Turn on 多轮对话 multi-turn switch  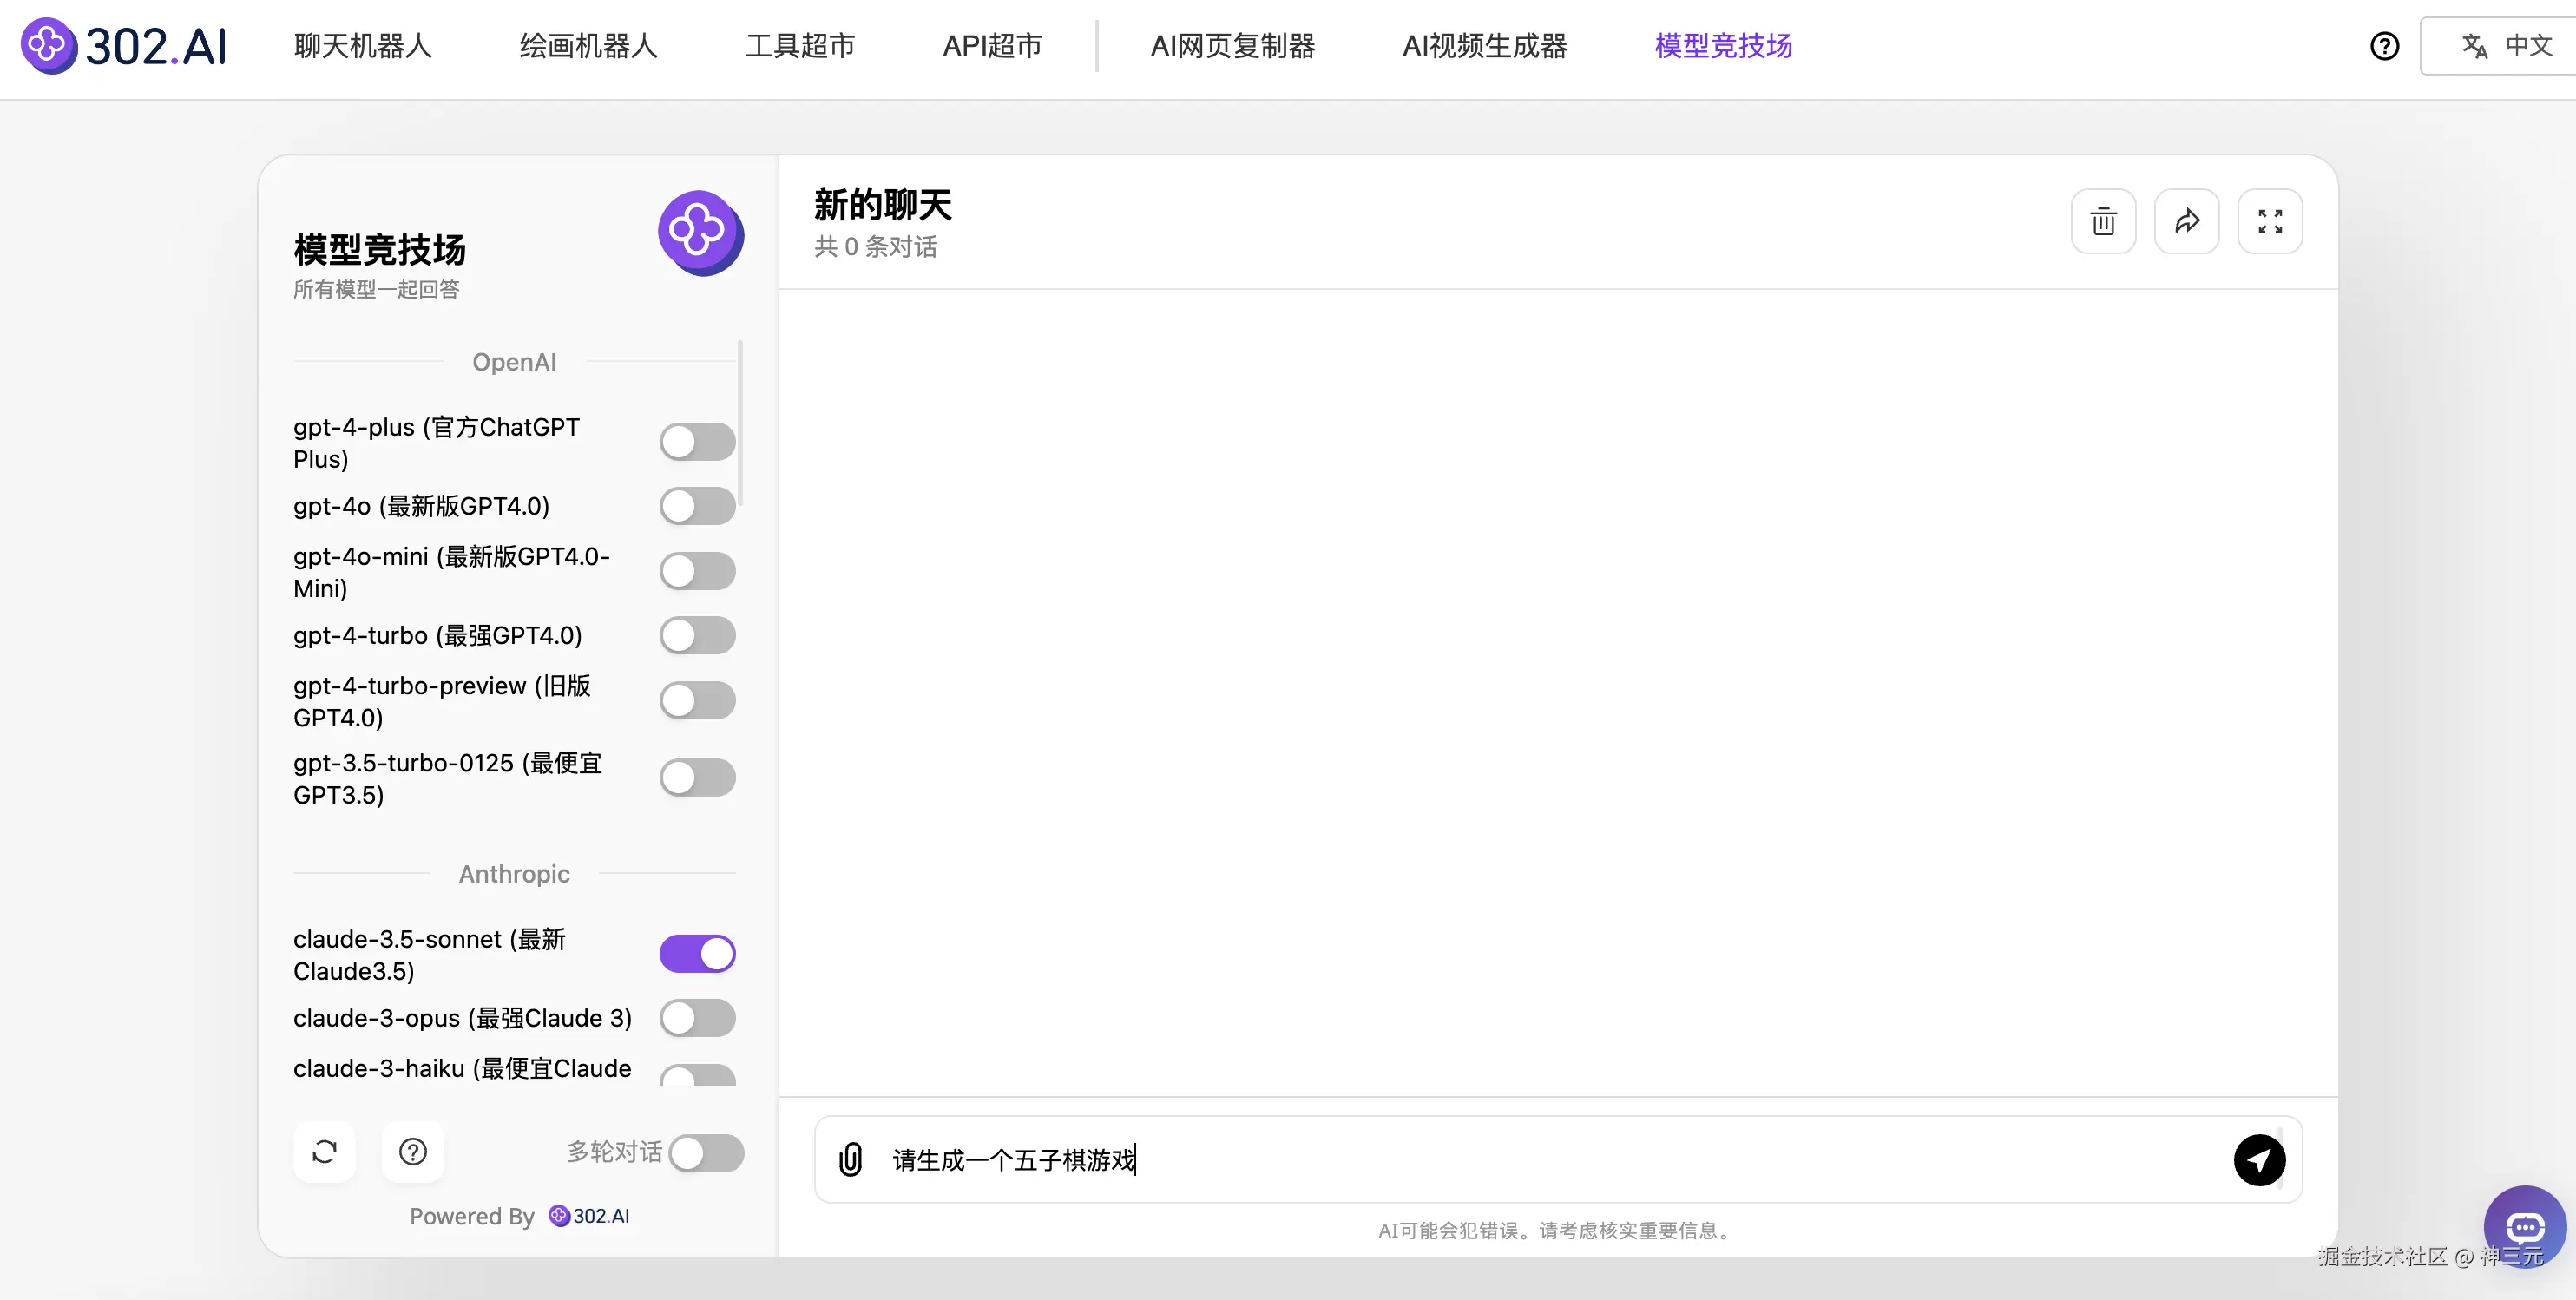coord(706,1153)
